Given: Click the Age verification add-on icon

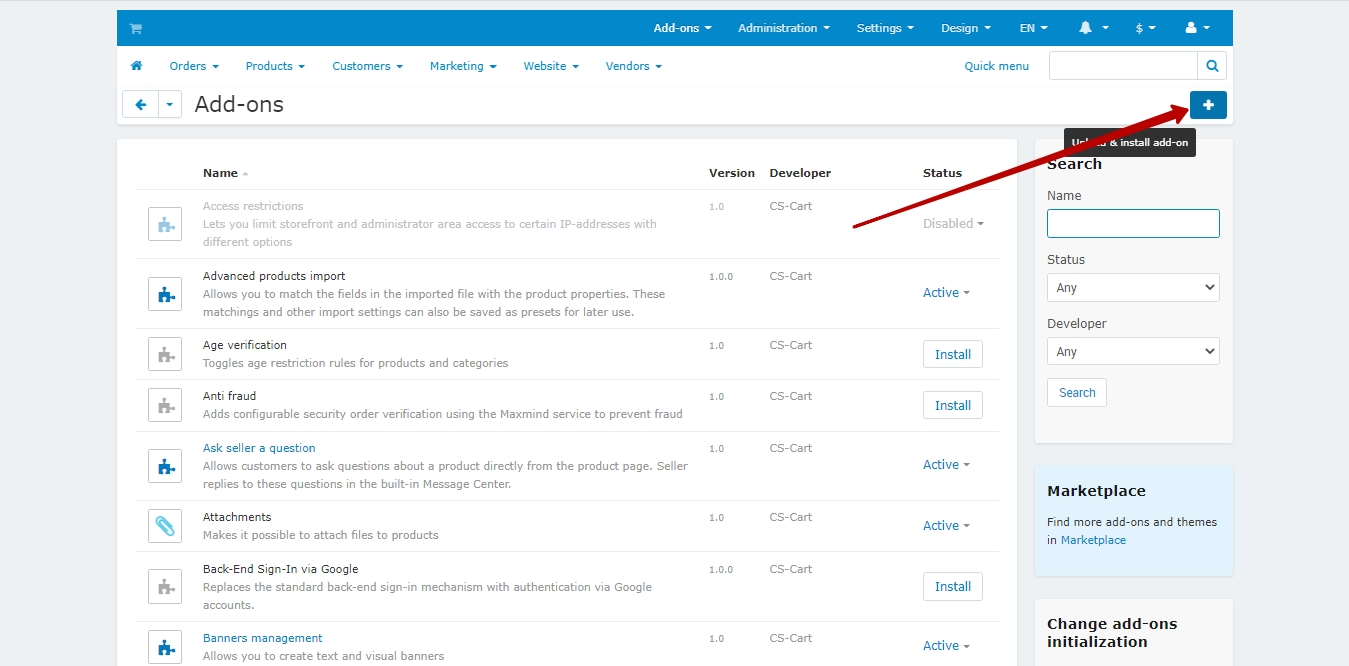Looking at the screenshot, I should pyautogui.click(x=165, y=354).
